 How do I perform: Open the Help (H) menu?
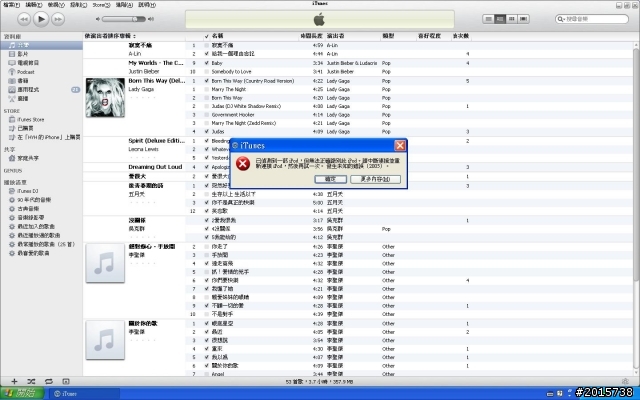(147, 5)
